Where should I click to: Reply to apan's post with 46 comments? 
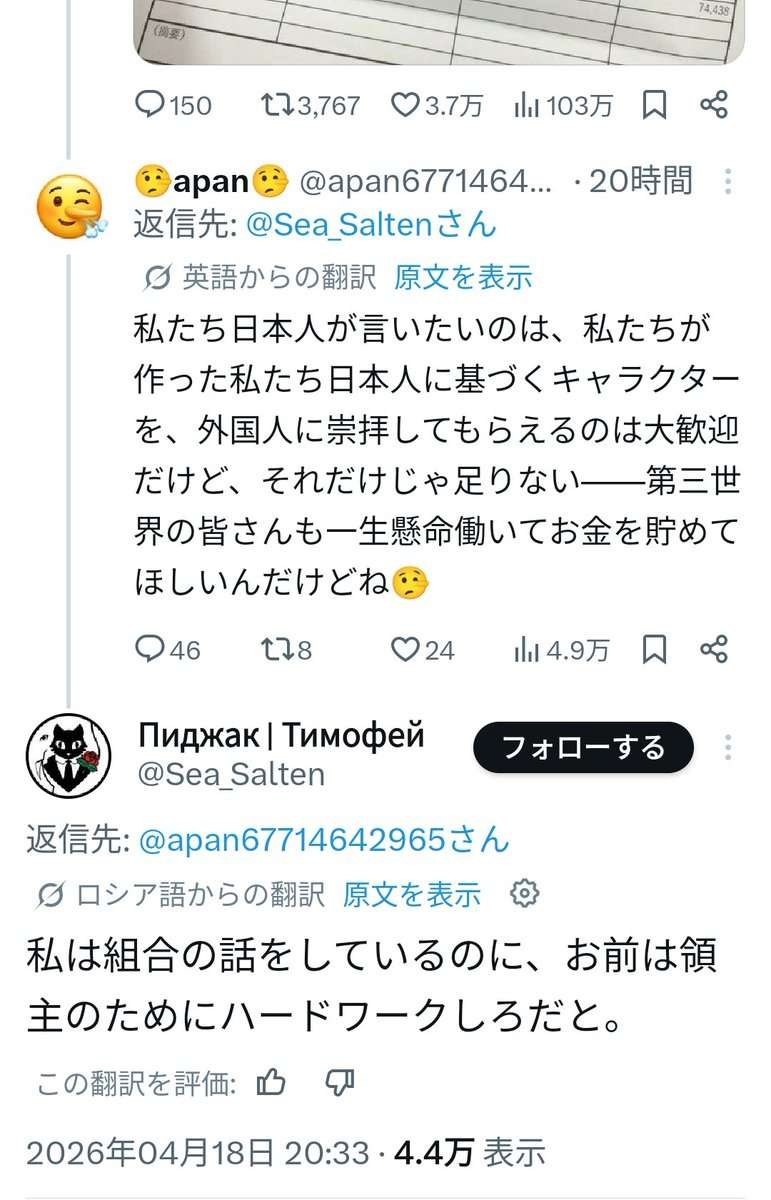150,650
